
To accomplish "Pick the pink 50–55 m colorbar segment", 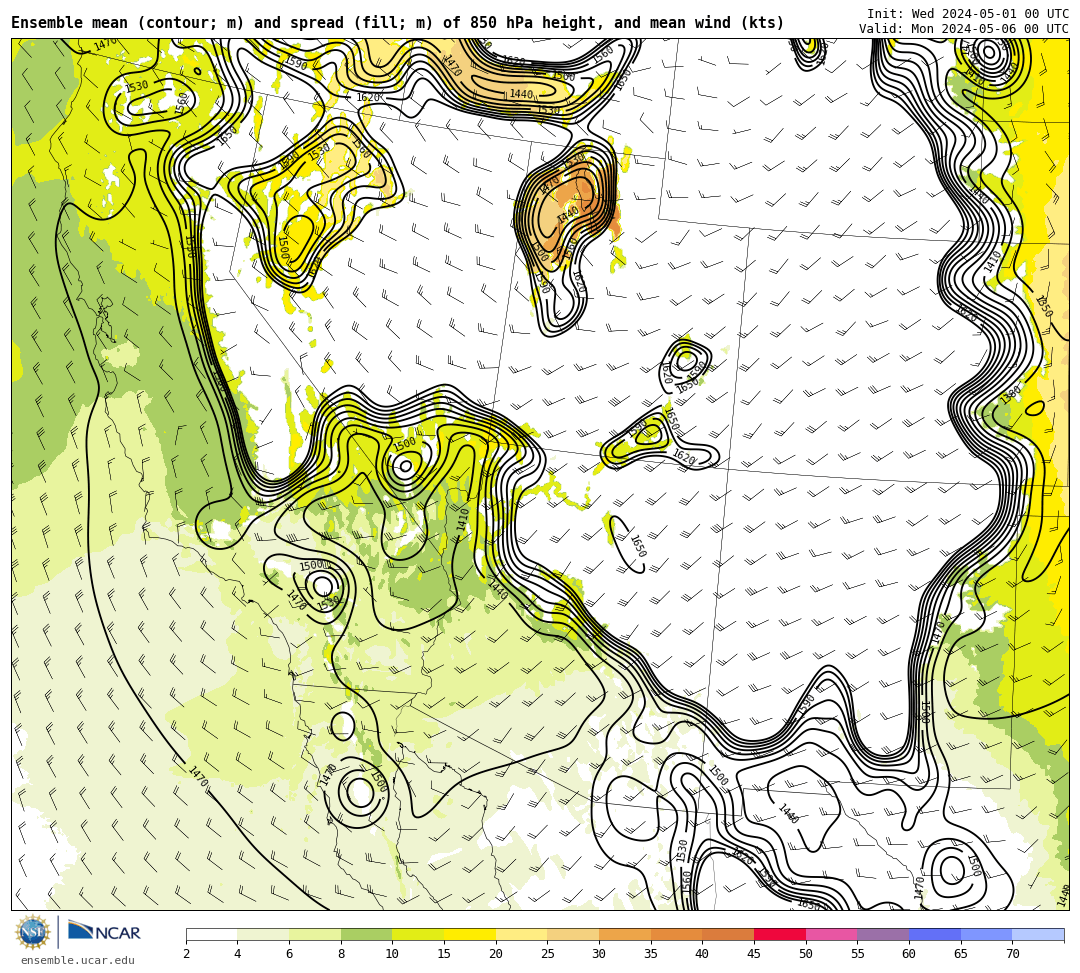I will coord(831,934).
